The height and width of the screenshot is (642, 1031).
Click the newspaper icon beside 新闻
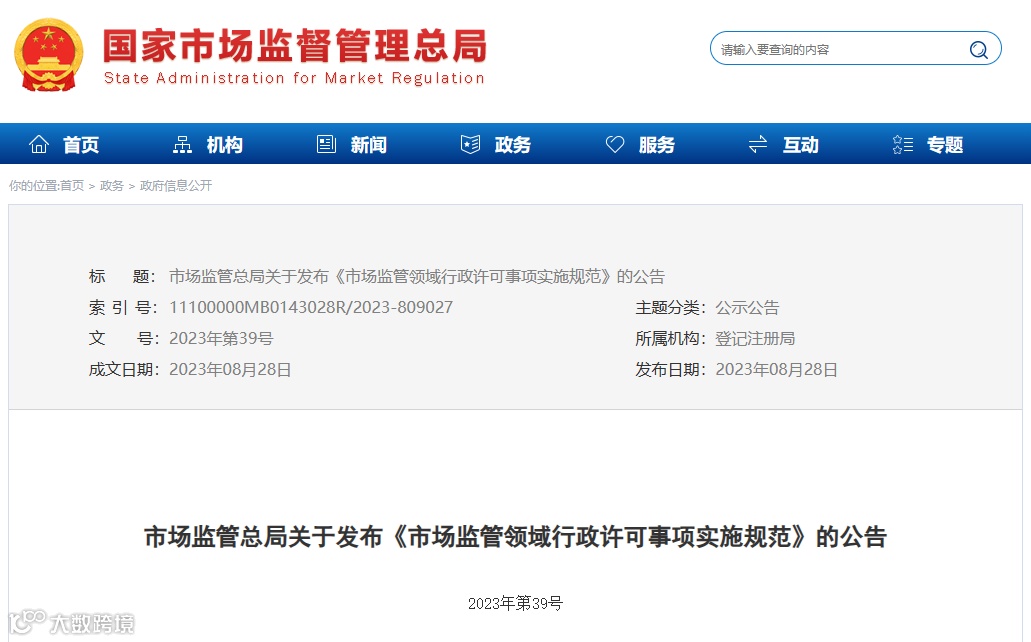point(326,144)
